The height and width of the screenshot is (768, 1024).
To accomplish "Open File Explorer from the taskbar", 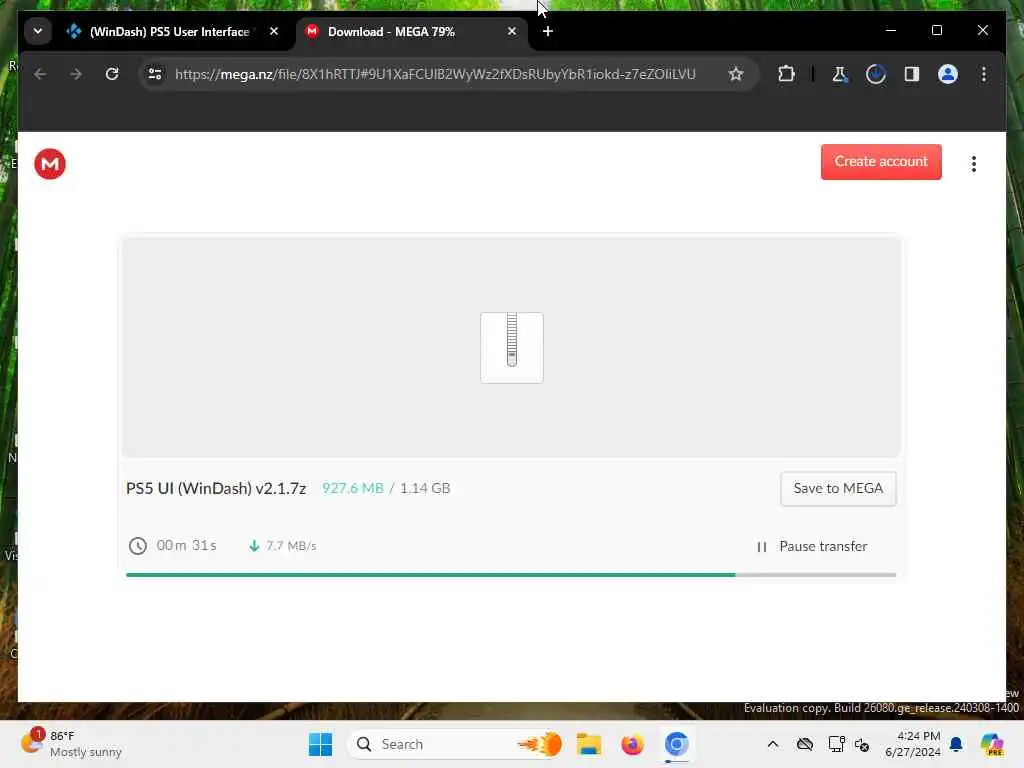I will pyautogui.click(x=588, y=744).
